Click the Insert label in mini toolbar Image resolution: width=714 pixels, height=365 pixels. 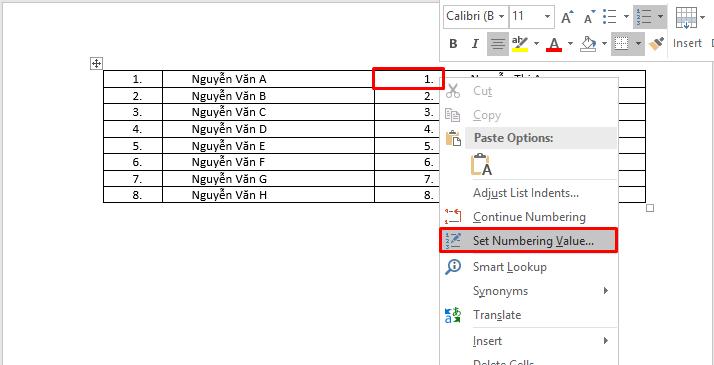pos(687,43)
